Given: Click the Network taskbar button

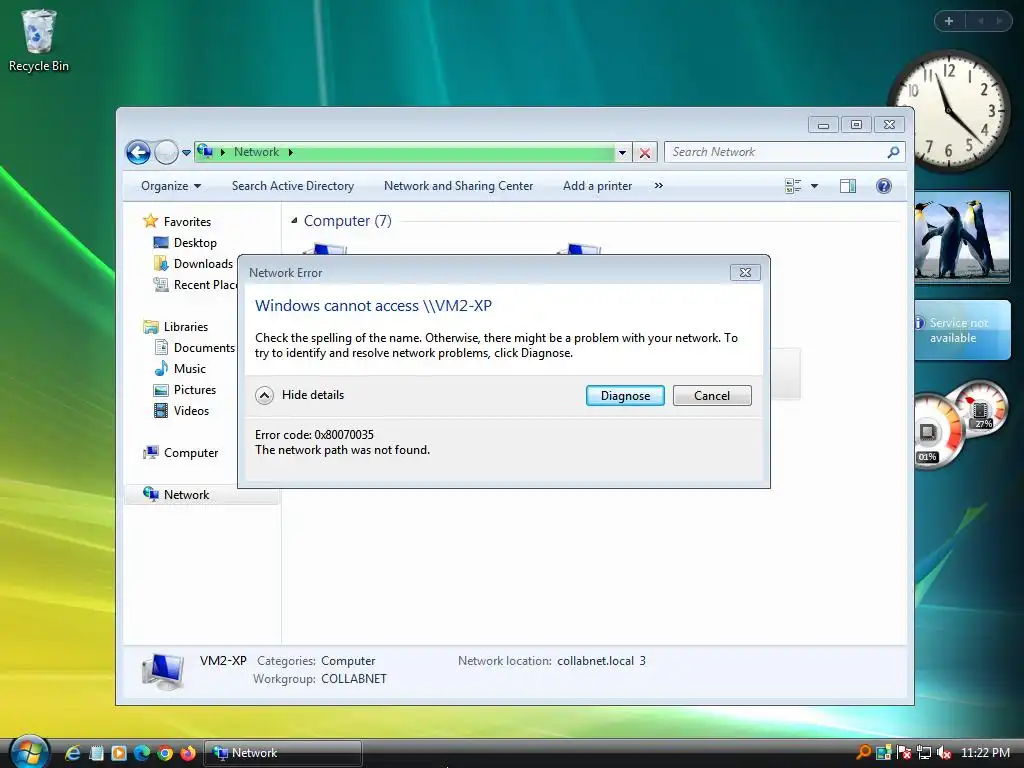Looking at the screenshot, I should pos(283,753).
